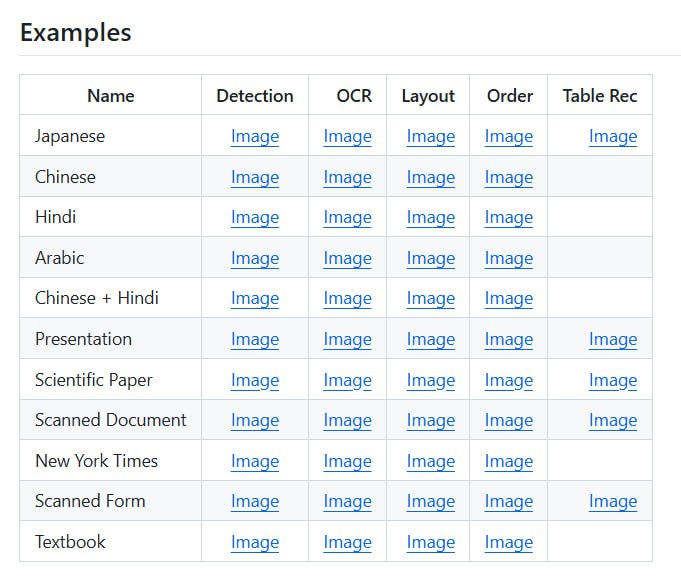
Task: Click the Presentation OCR image link
Action: (x=347, y=339)
